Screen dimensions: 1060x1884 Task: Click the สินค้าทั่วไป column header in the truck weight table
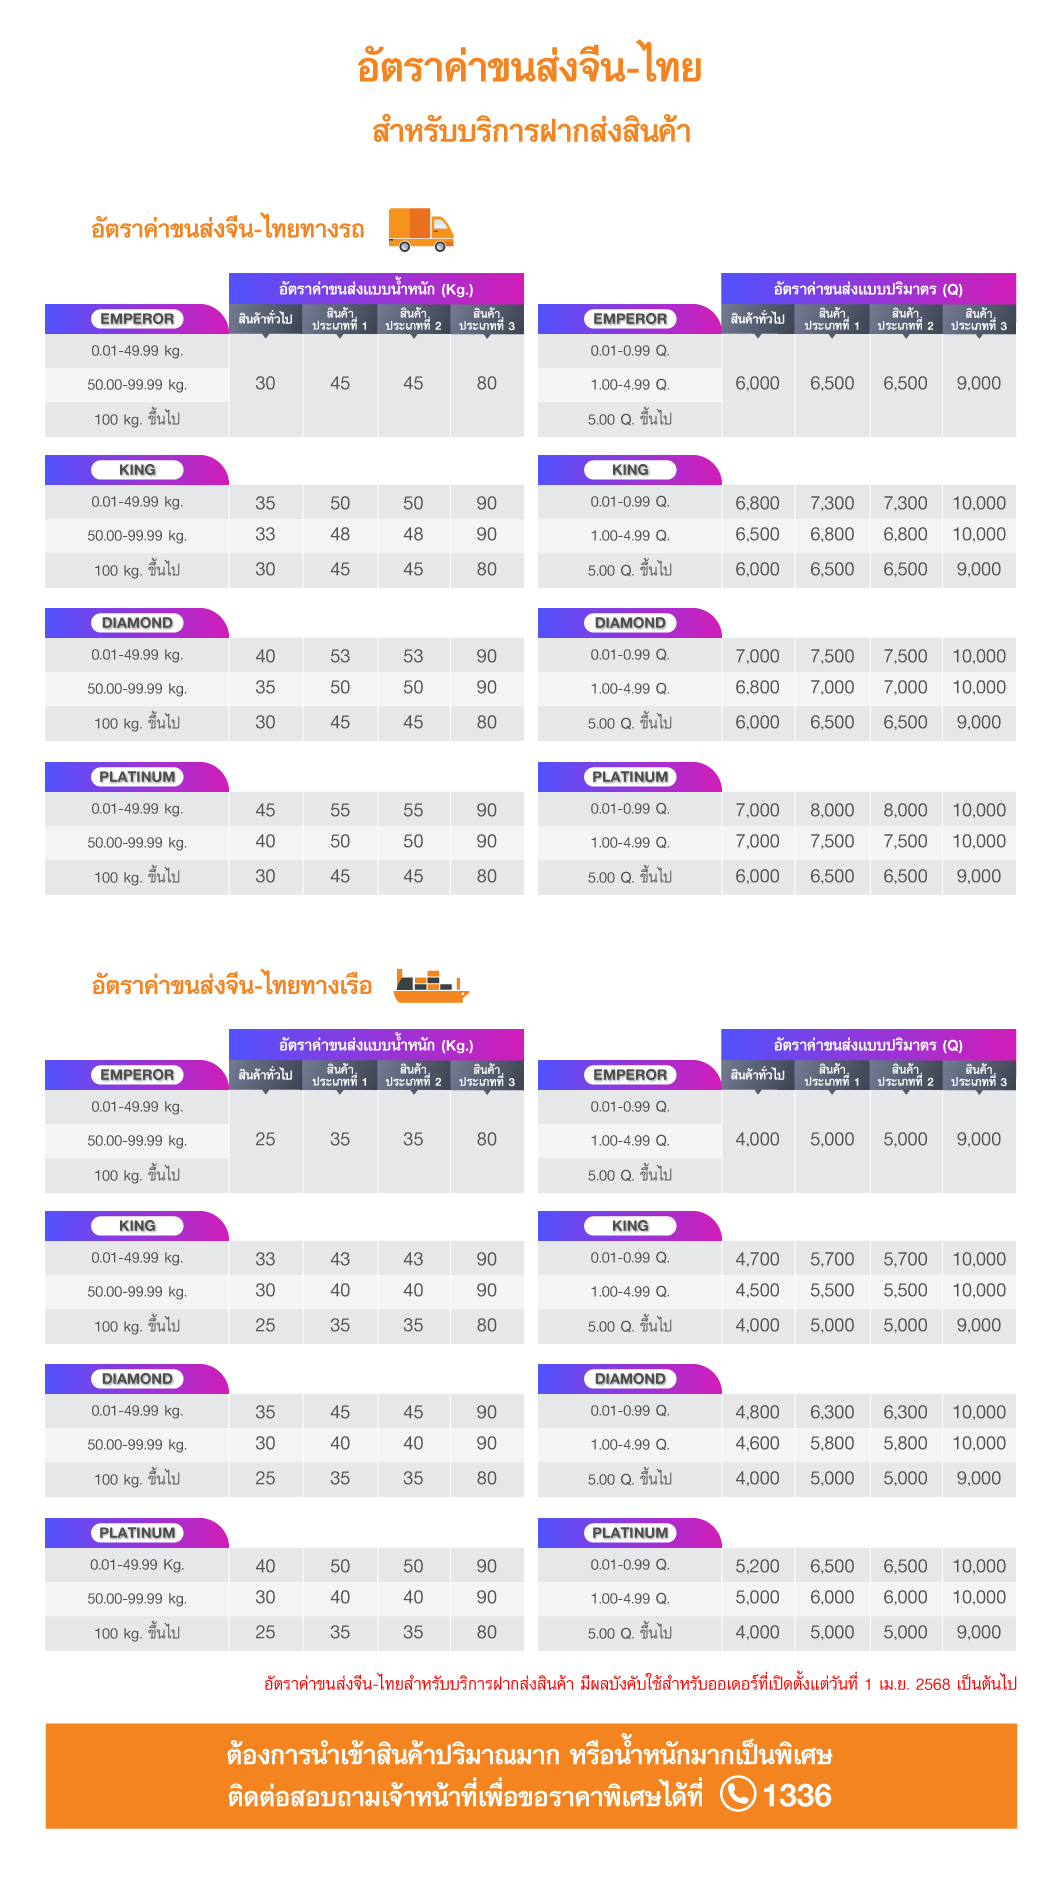click(x=265, y=319)
